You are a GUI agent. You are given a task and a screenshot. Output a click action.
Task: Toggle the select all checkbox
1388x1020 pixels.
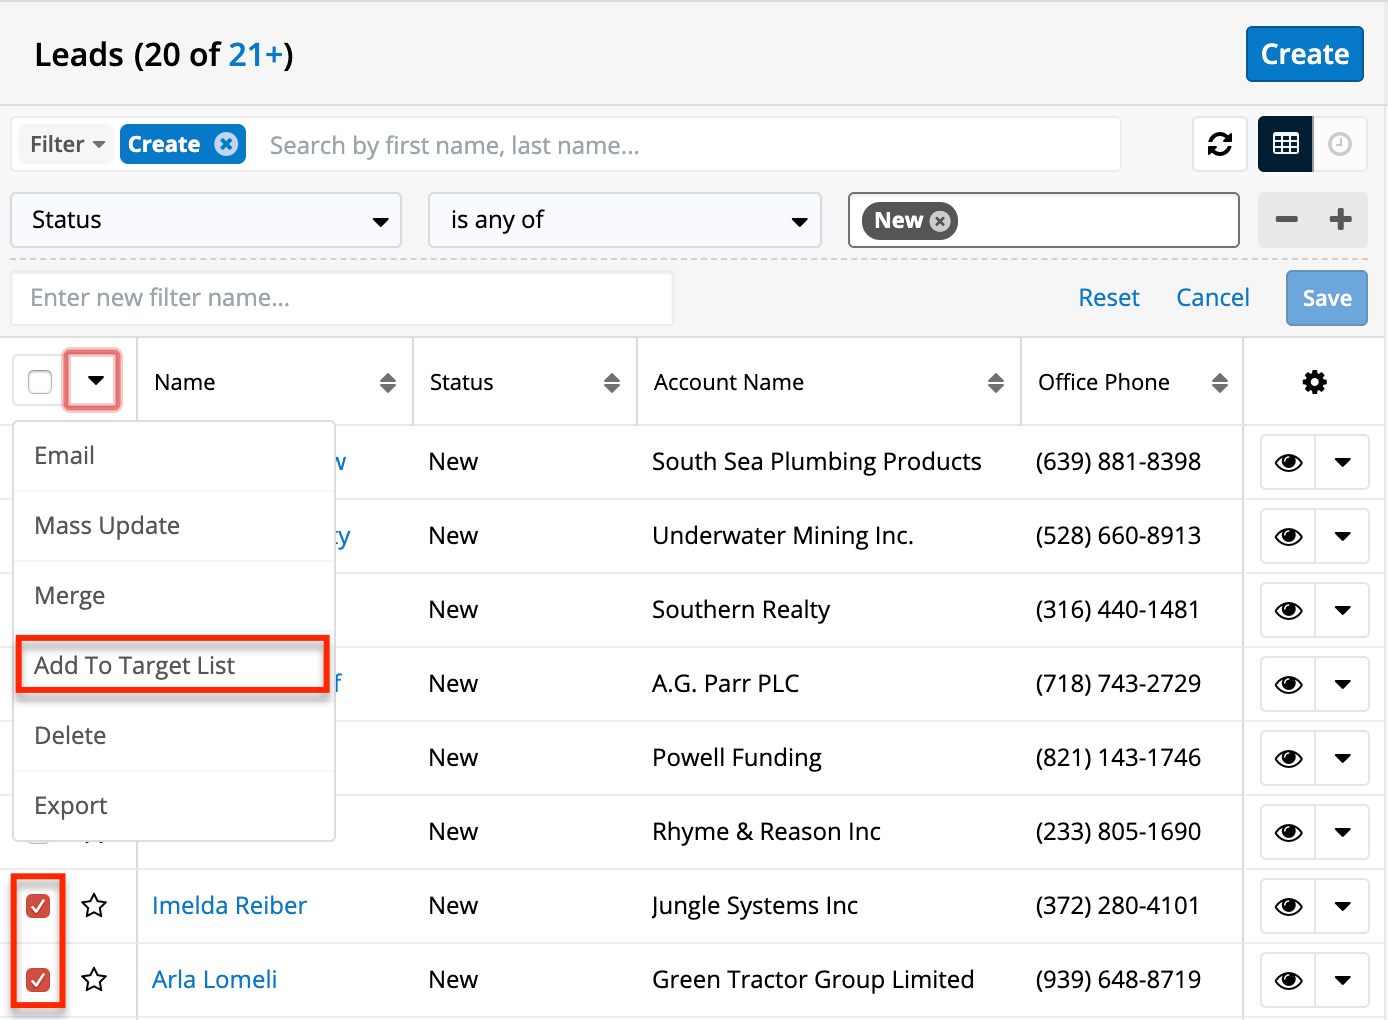pos(40,382)
